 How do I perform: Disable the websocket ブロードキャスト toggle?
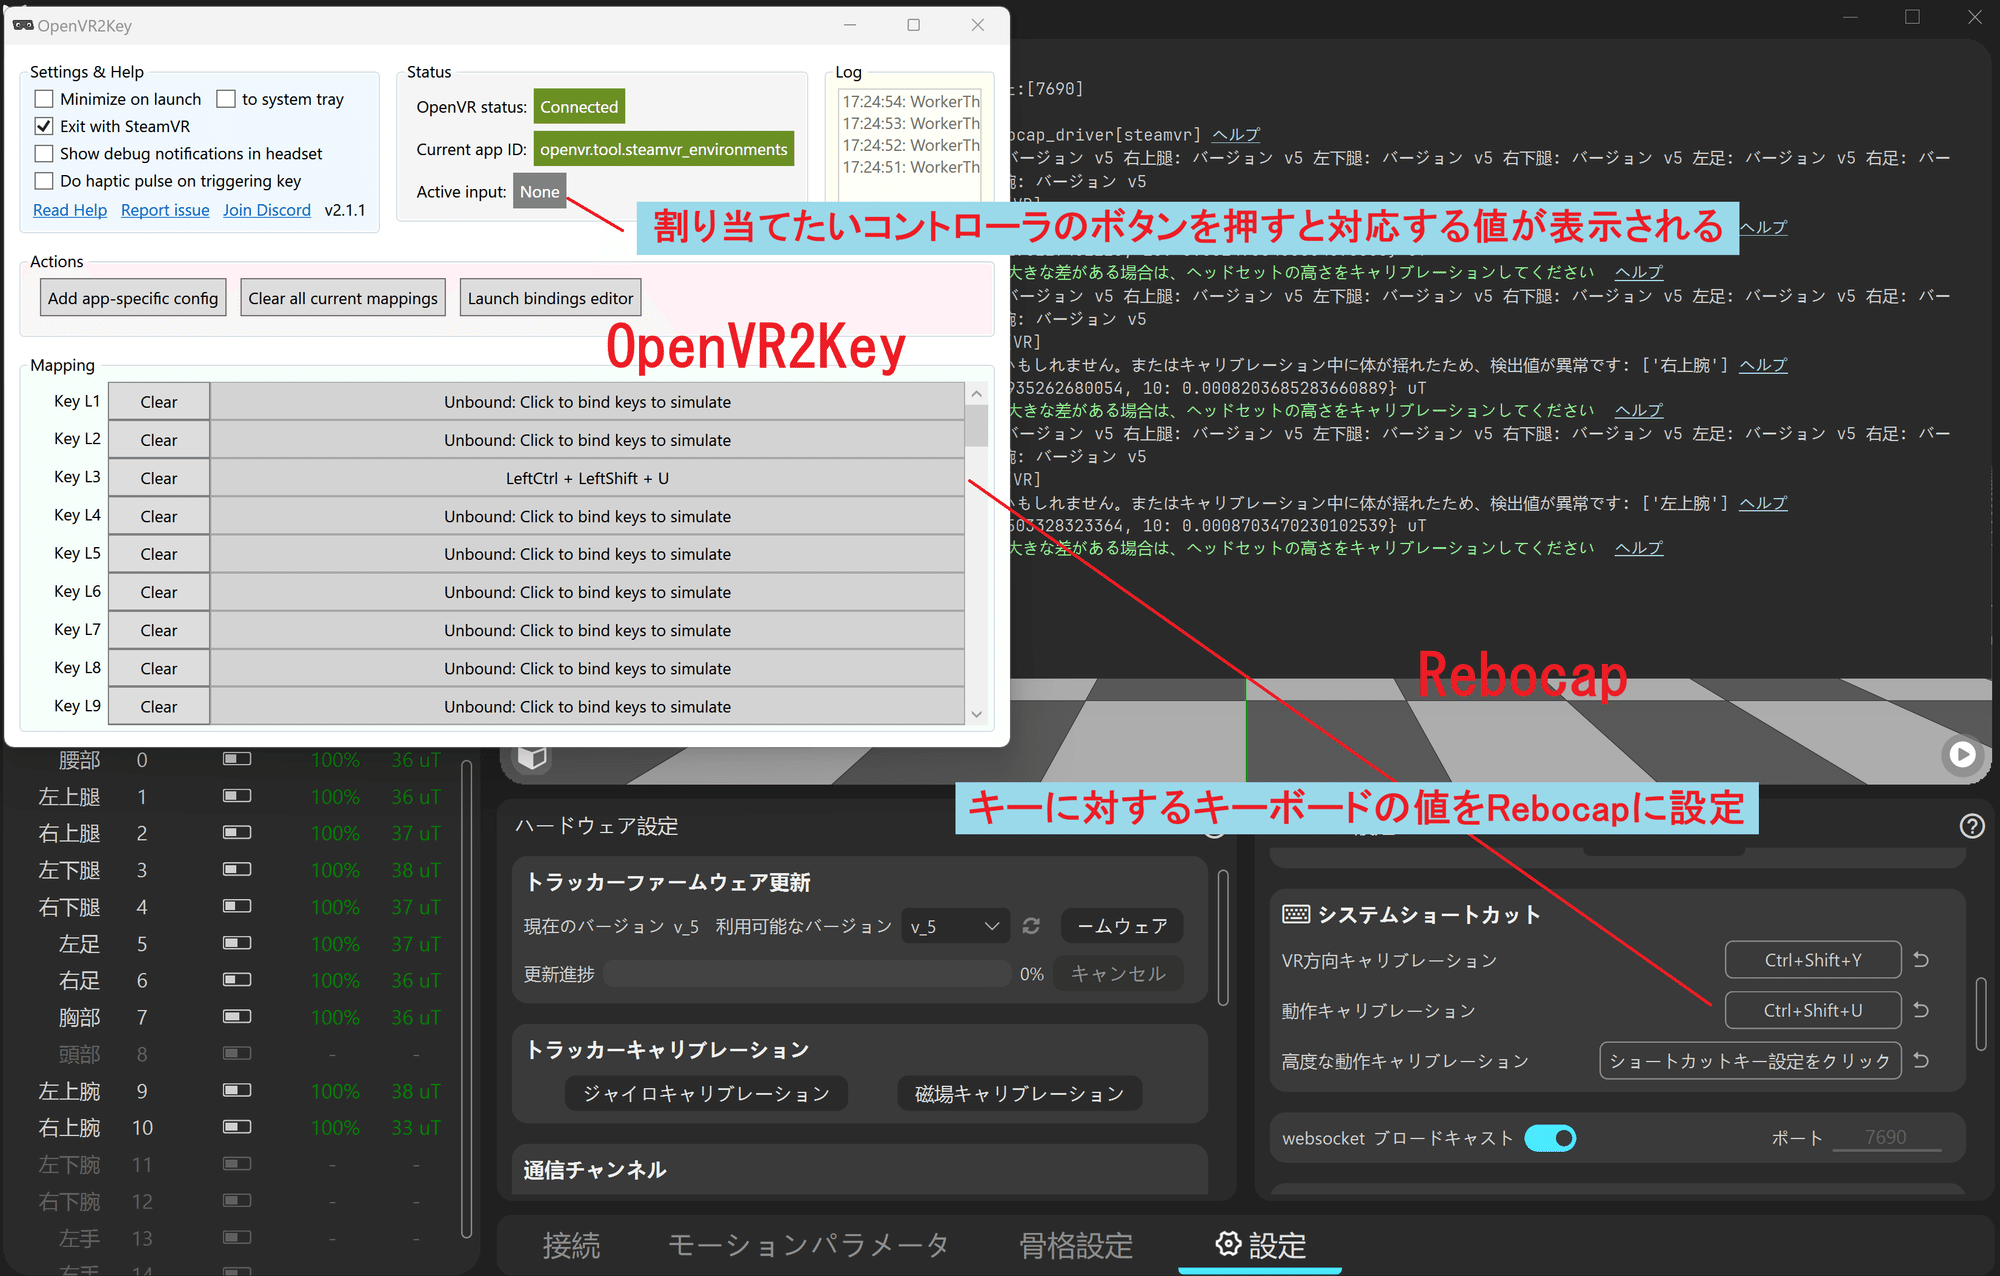point(1550,1137)
